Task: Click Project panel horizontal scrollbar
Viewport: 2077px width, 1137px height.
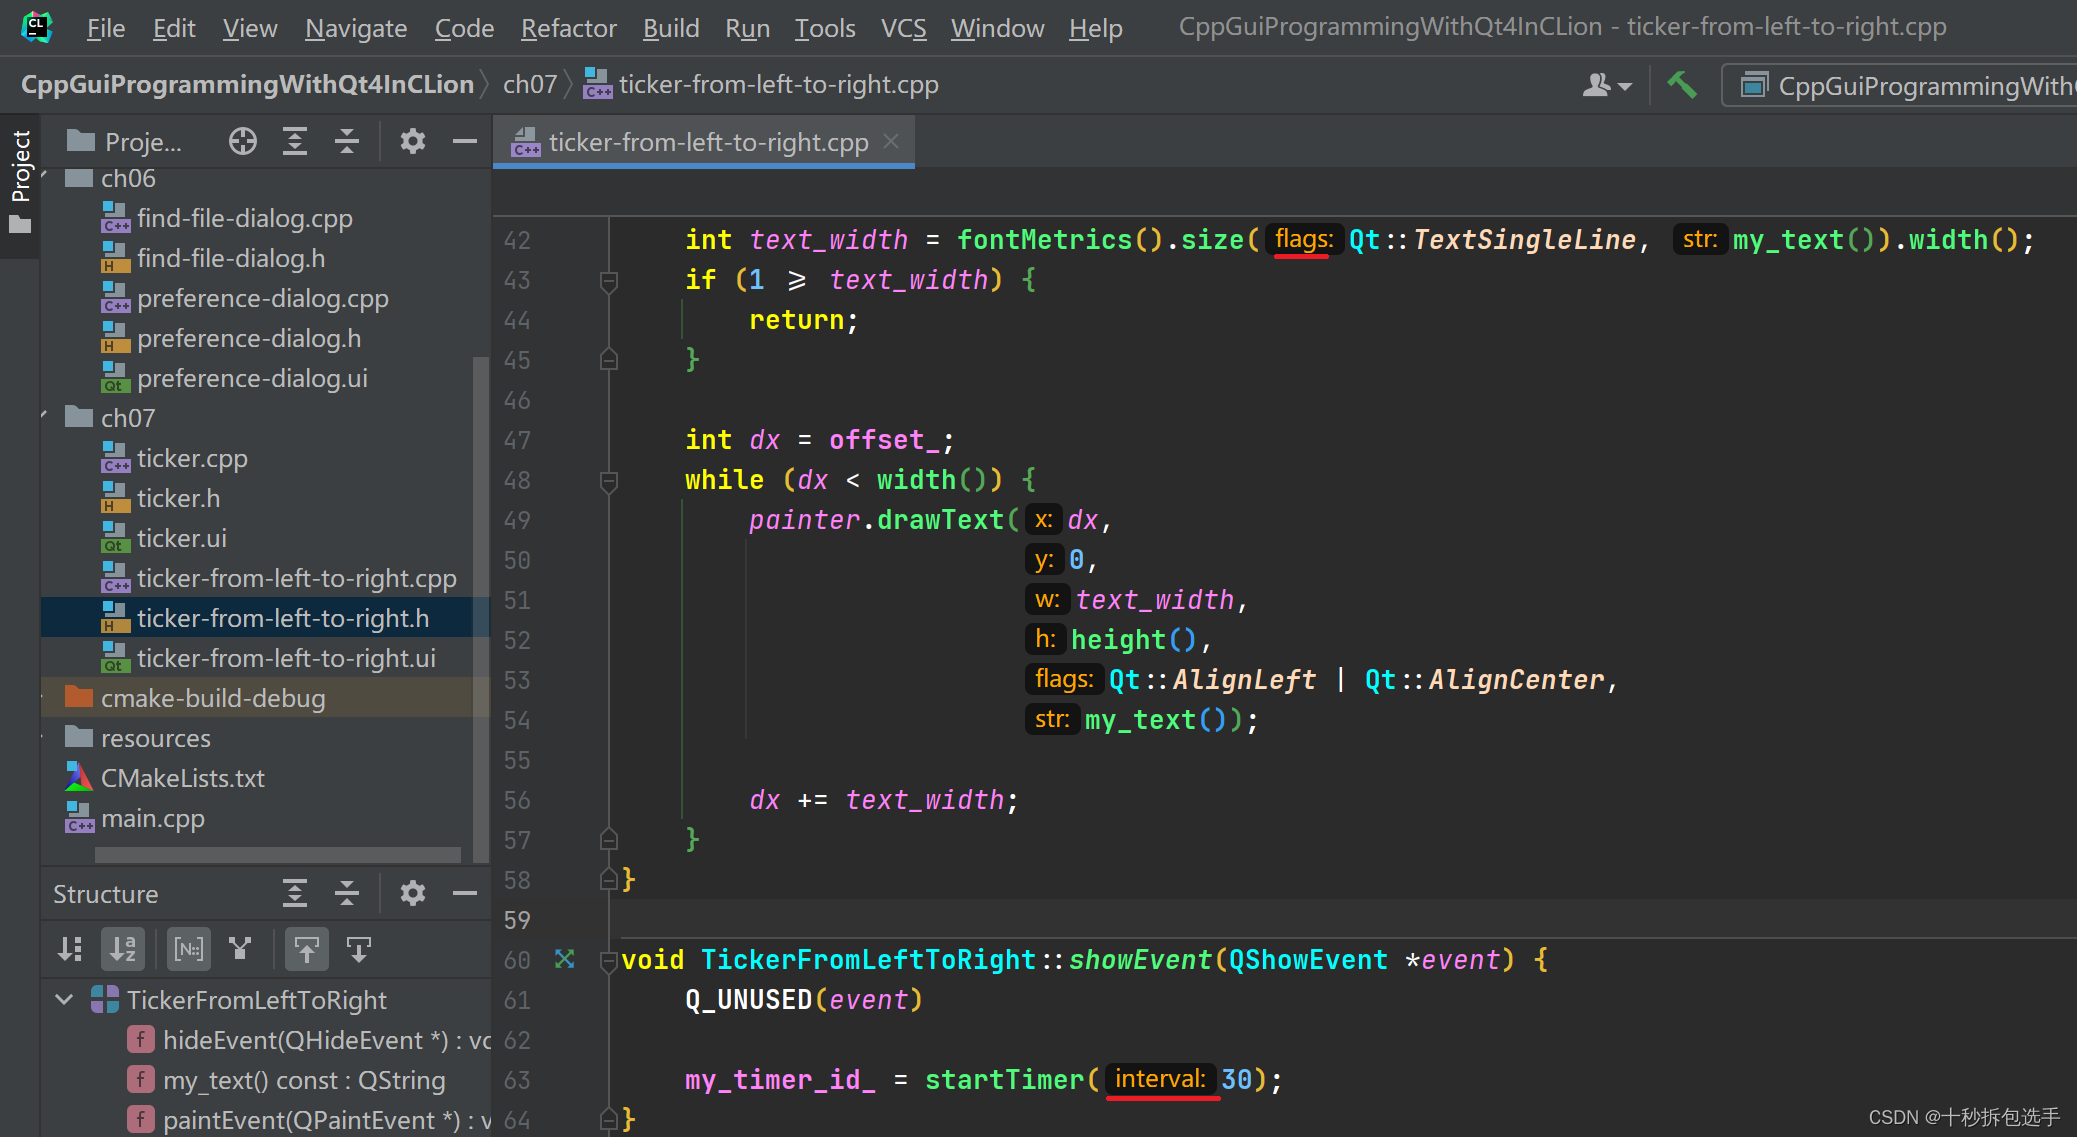Action: tap(277, 855)
